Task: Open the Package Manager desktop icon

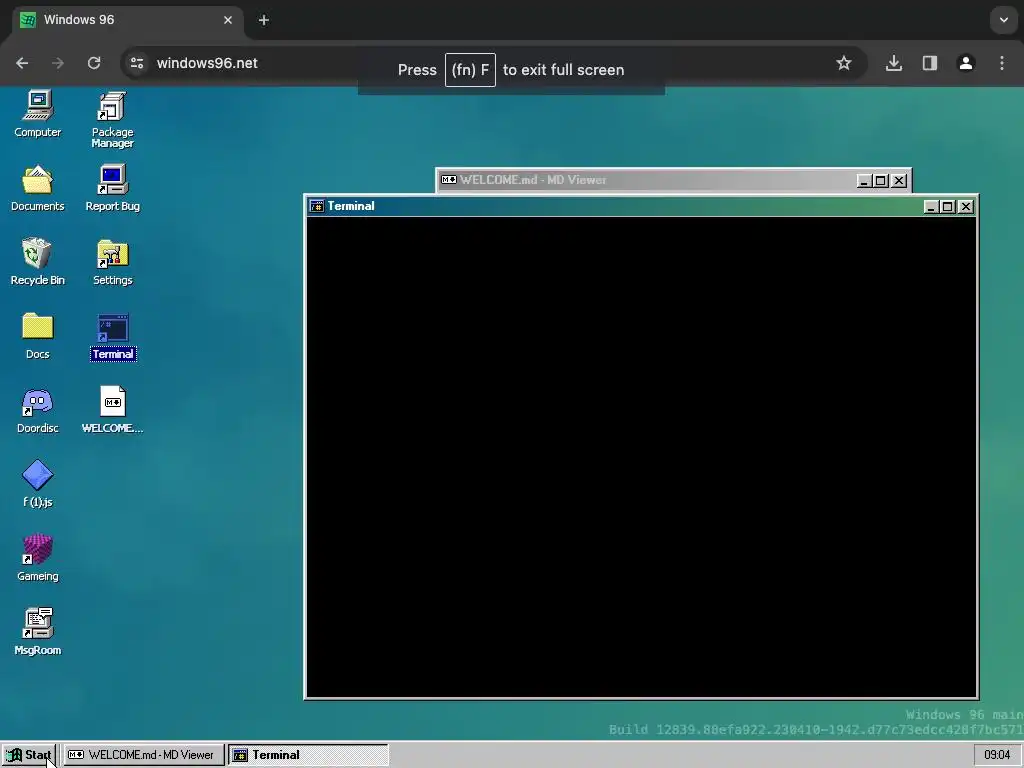Action: point(112,120)
